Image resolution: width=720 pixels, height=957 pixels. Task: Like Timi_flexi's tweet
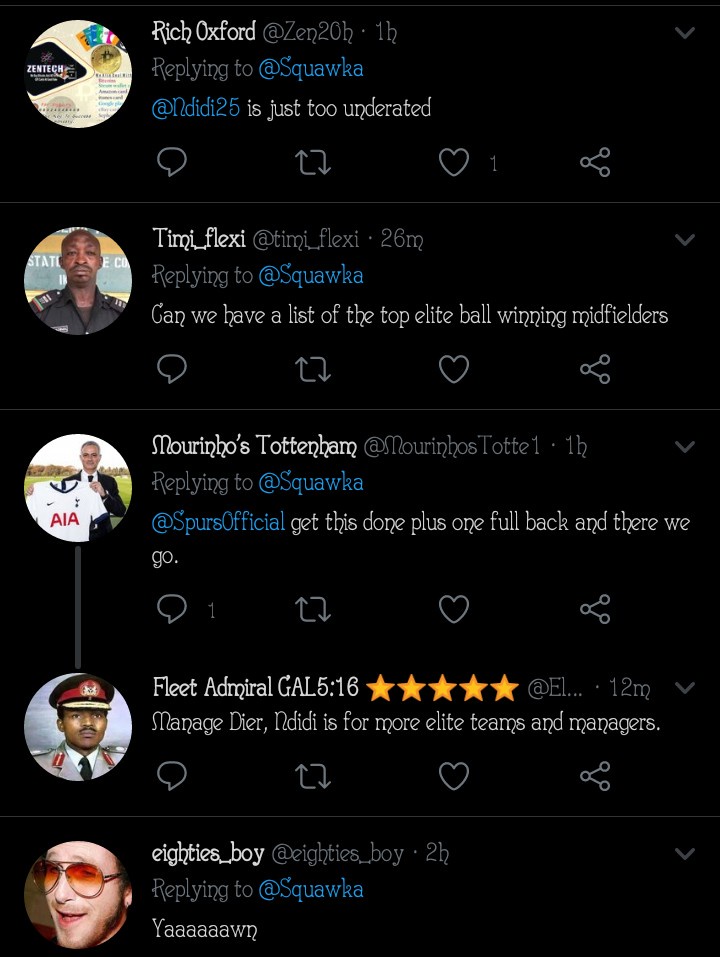click(x=454, y=369)
